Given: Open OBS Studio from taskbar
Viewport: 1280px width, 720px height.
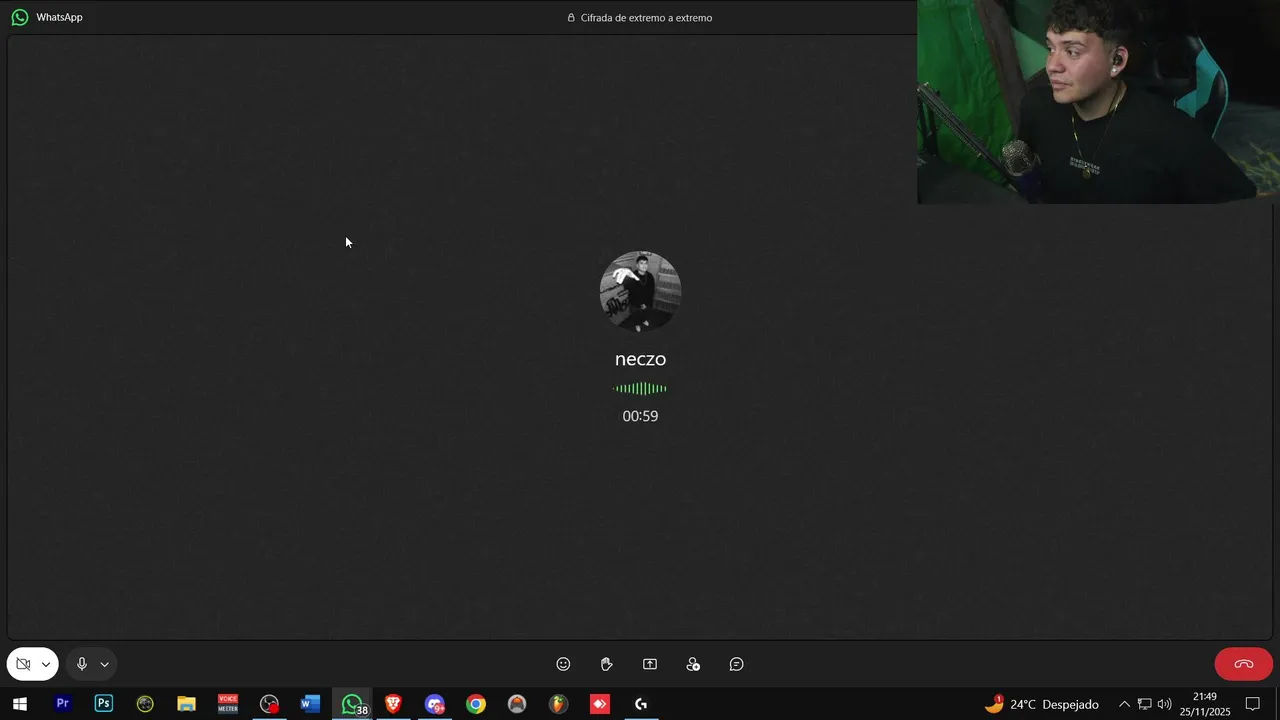Looking at the screenshot, I should tap(269, 704).
